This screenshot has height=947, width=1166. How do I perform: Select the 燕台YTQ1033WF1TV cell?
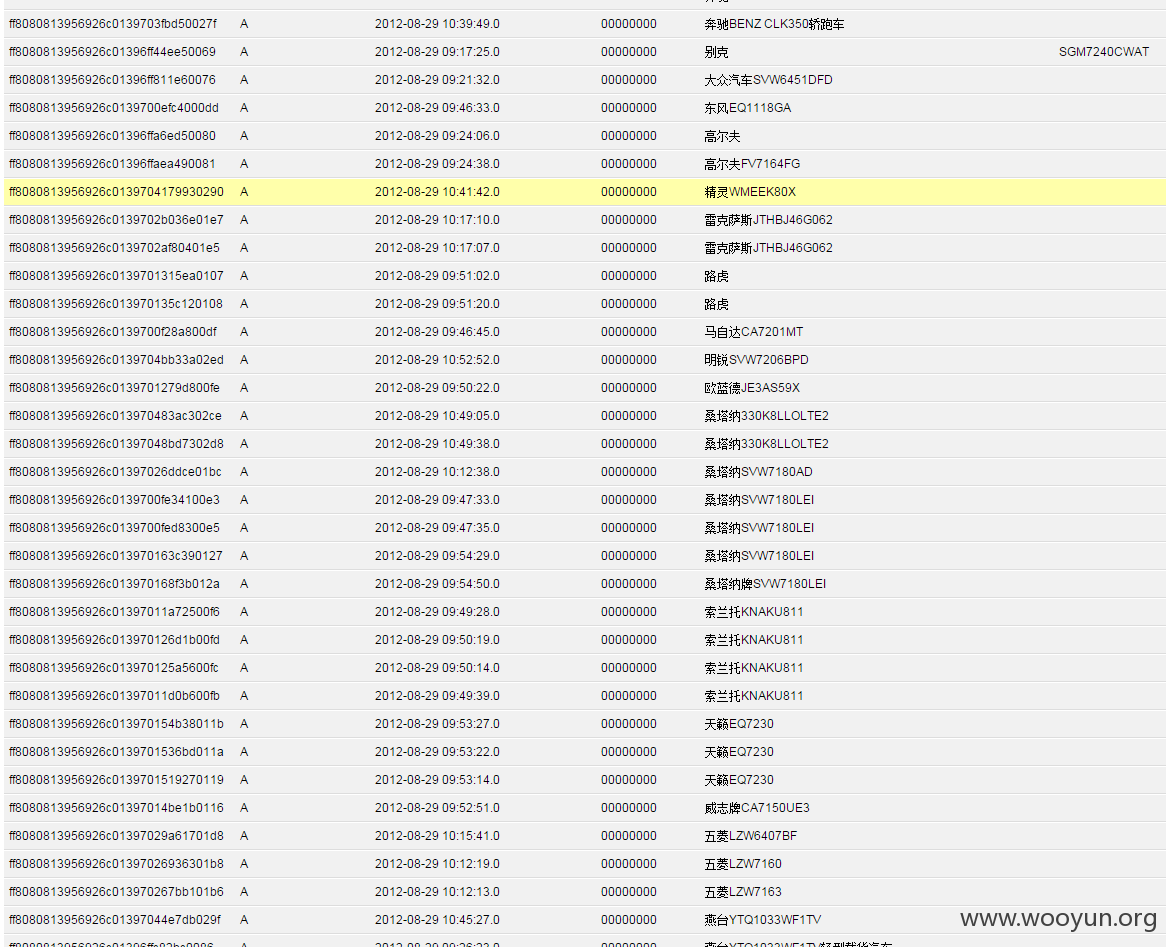tap(763, 920)
